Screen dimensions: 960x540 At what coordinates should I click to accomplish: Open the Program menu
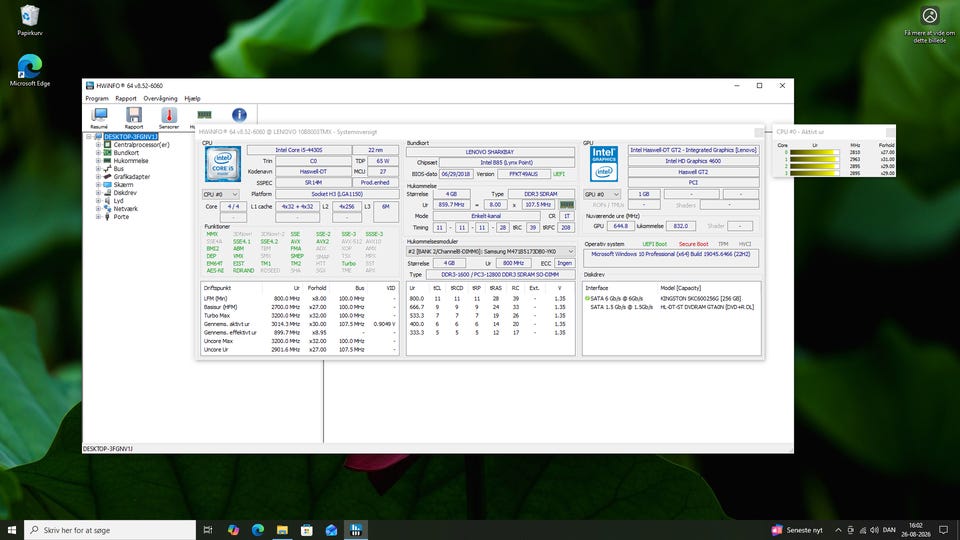click(97, 98)
